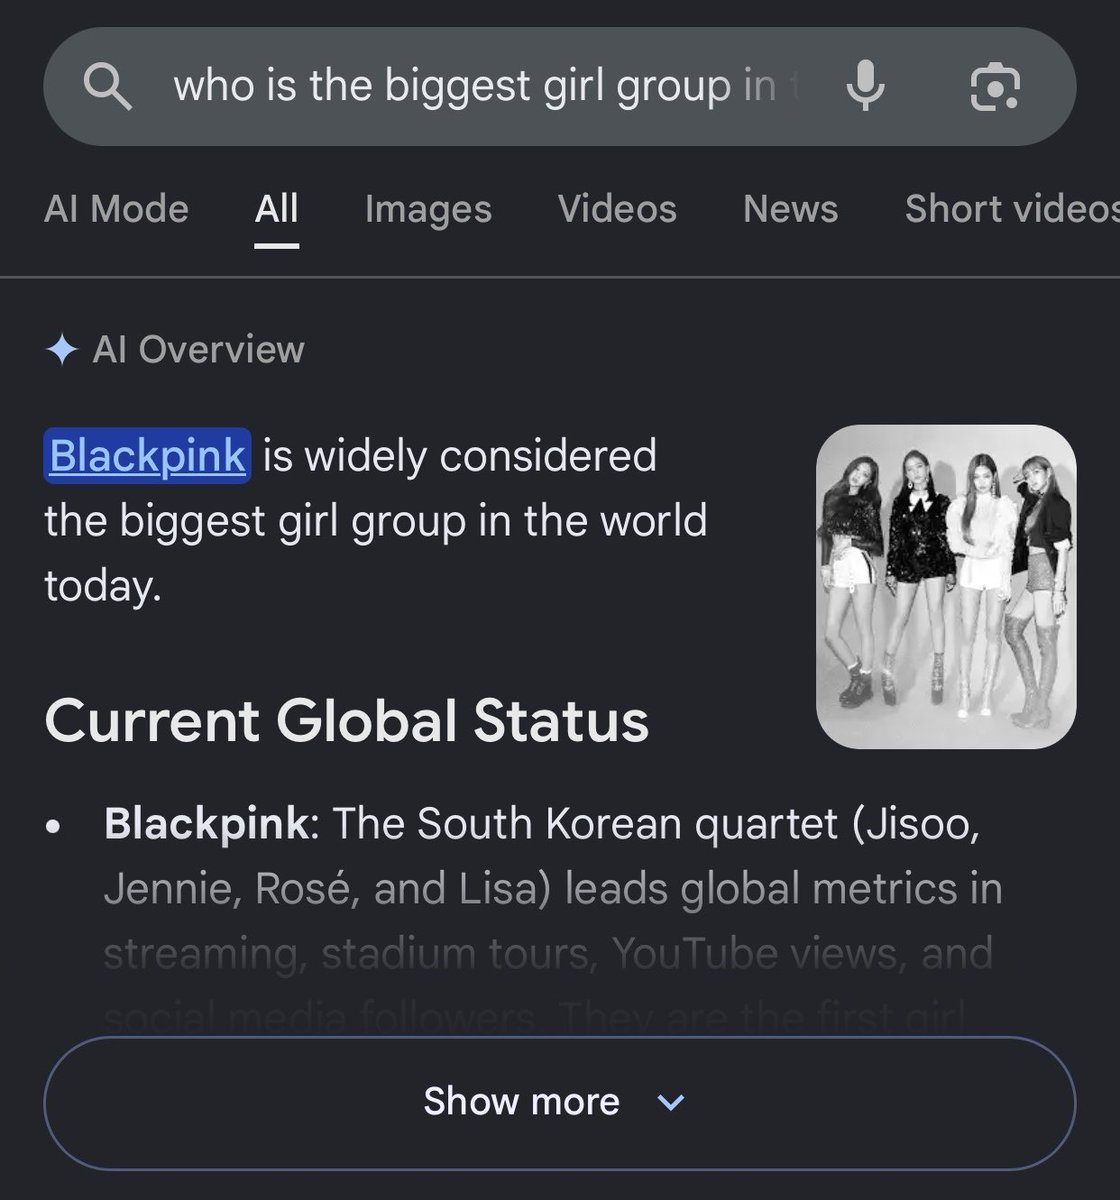
Task: Switch to the News tab
Action: point(790,209)
